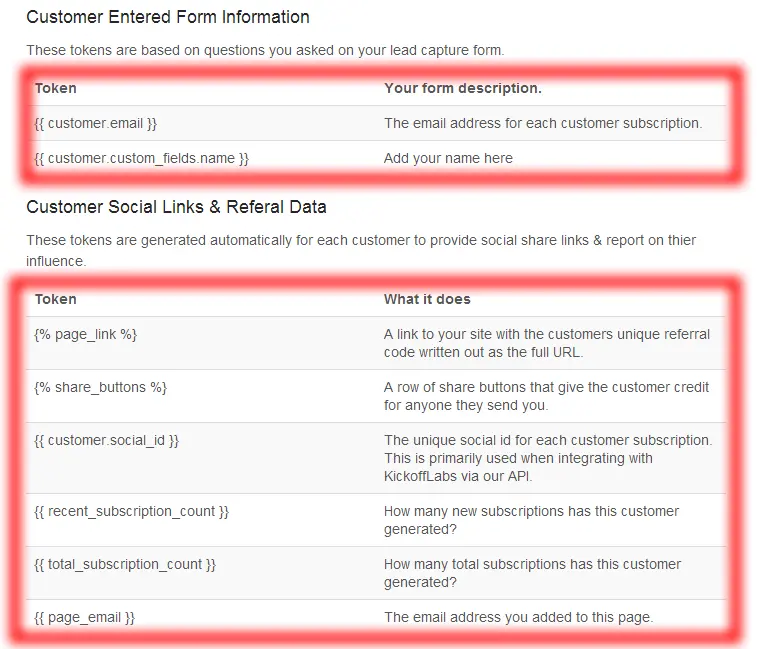The width and height of the screenshot is (757, 649).
Task: Select the {% share_buttons %} token
Action: click(101, 387)
